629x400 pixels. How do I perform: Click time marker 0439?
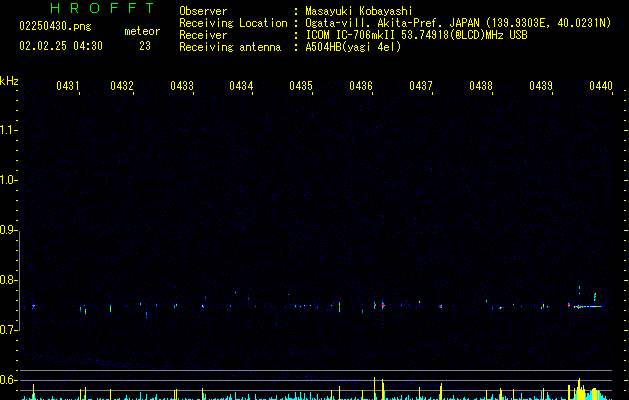click(x=541, y=85)
